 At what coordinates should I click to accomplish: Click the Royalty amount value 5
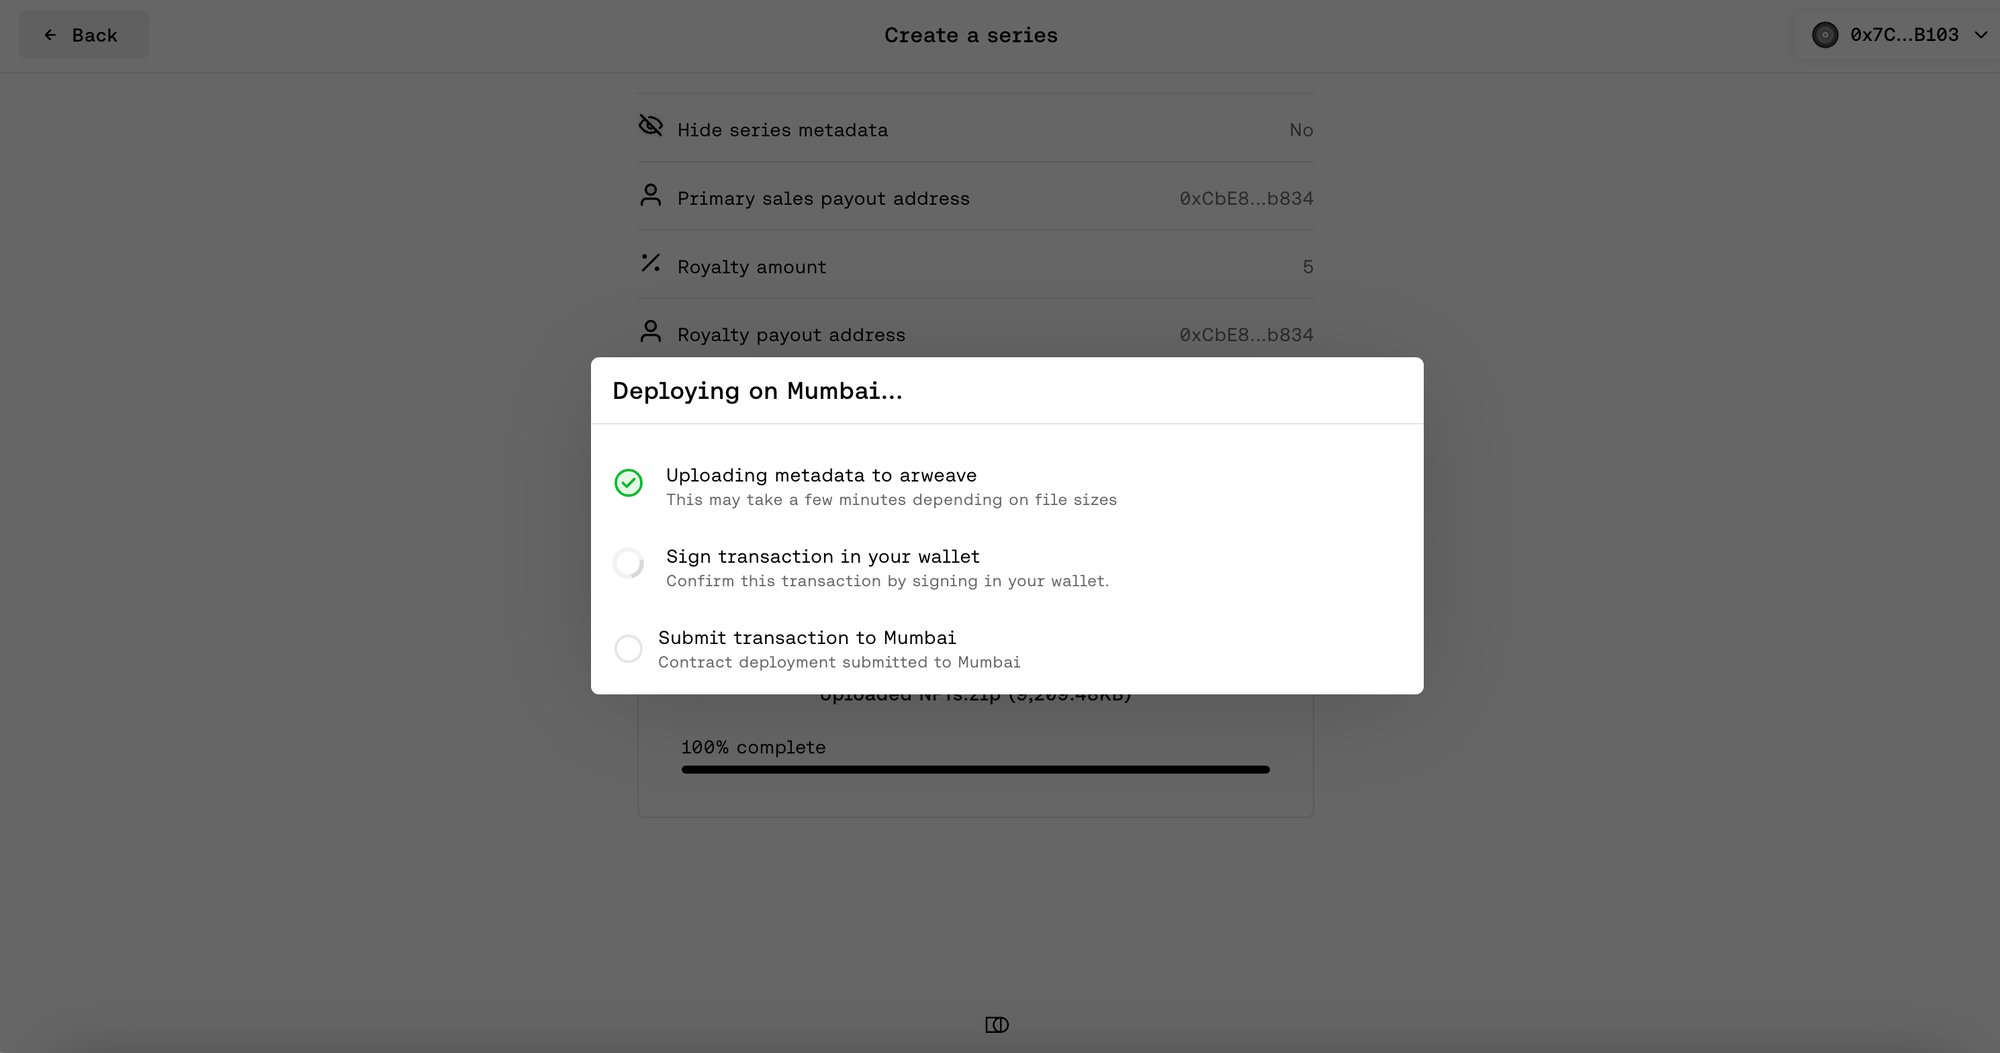[x=1308, y=267]
